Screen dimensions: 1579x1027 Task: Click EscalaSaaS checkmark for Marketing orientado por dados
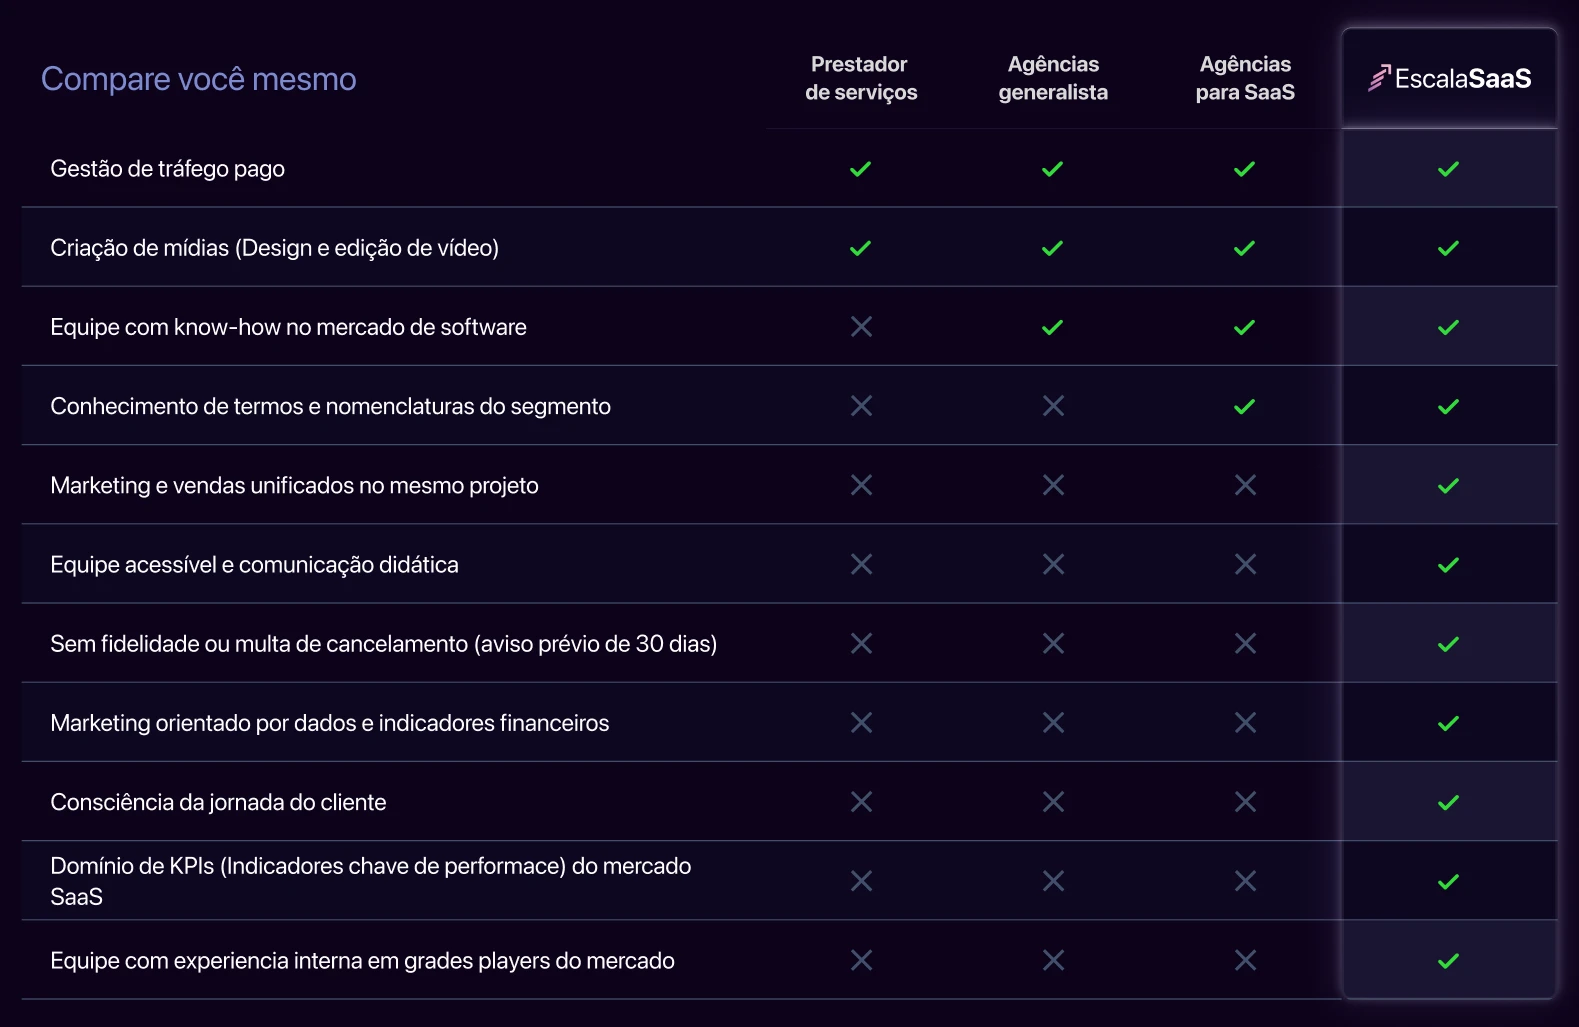coord(1448,723)
